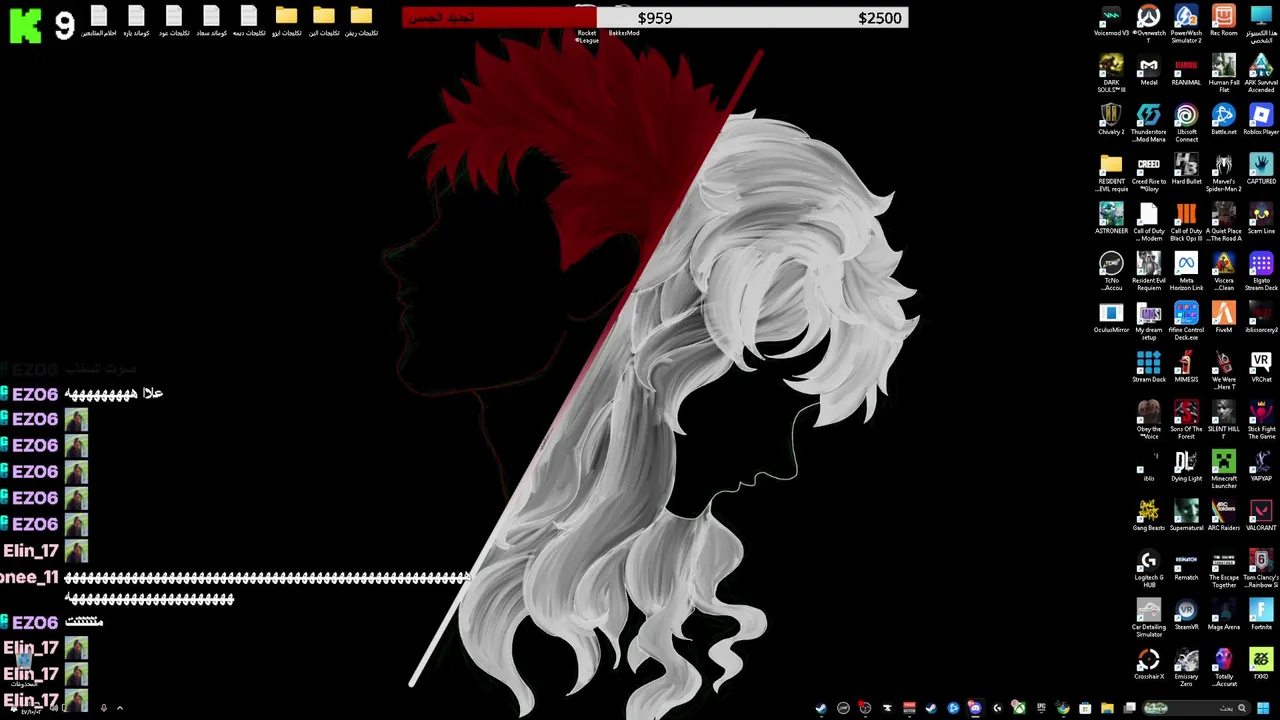1280x720 pixels.
Task: Select the Gang Beasts game icon
Action: [1148, 516]
